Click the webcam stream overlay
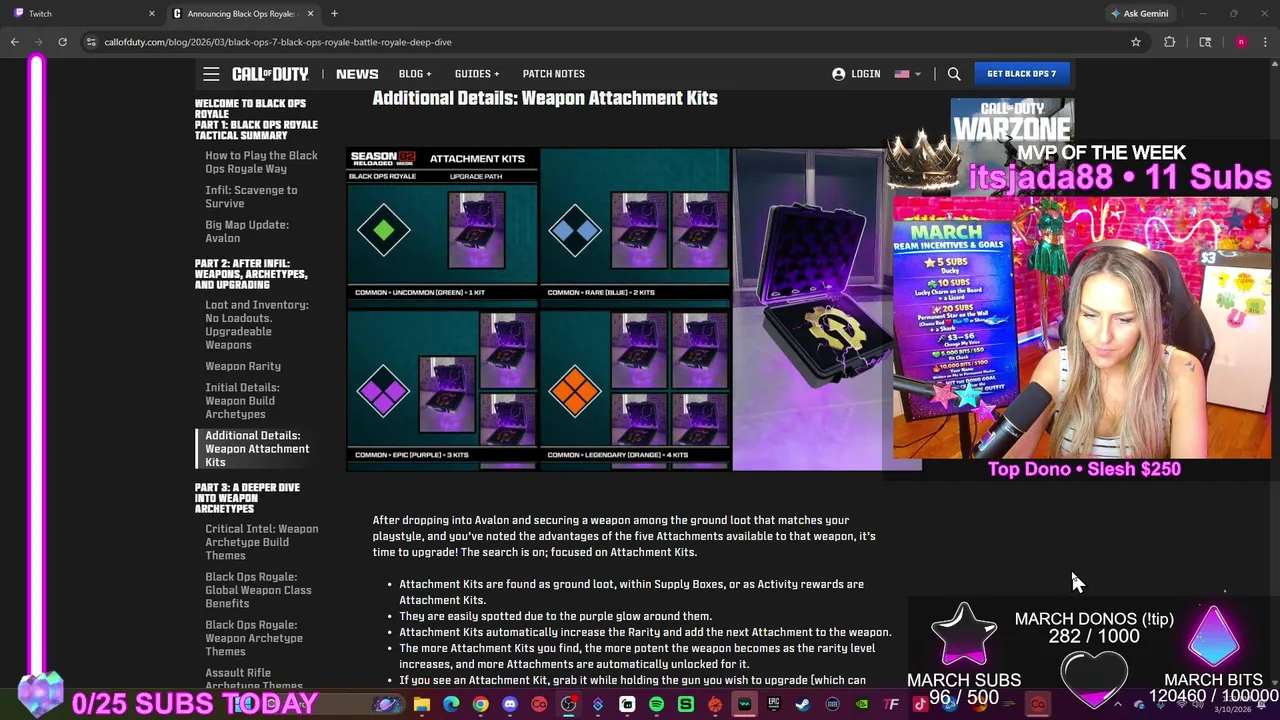Viewport: 1280px width, 720px height. pos(1082,327)
